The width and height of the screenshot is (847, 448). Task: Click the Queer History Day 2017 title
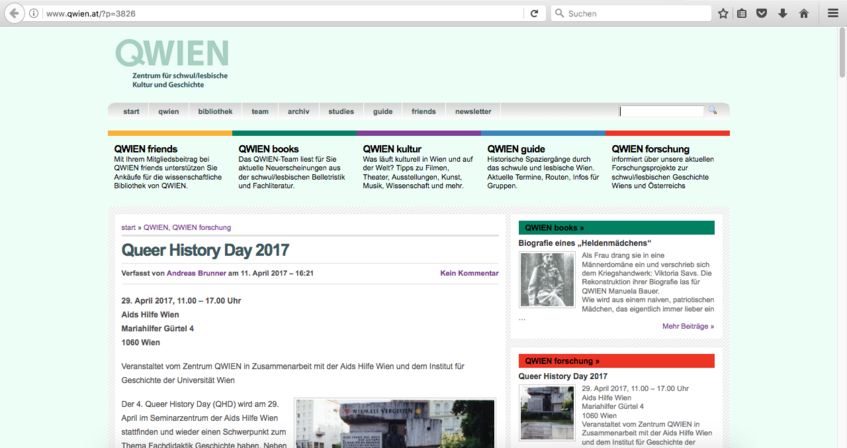[205, 250]
